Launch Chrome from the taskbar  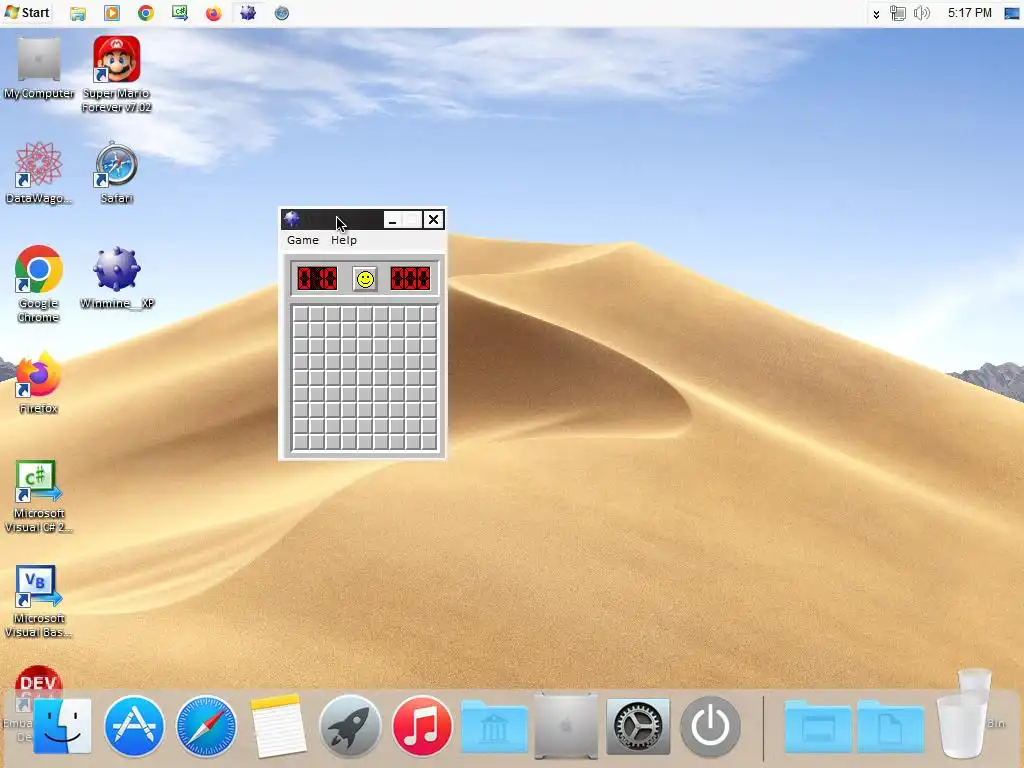146,13
